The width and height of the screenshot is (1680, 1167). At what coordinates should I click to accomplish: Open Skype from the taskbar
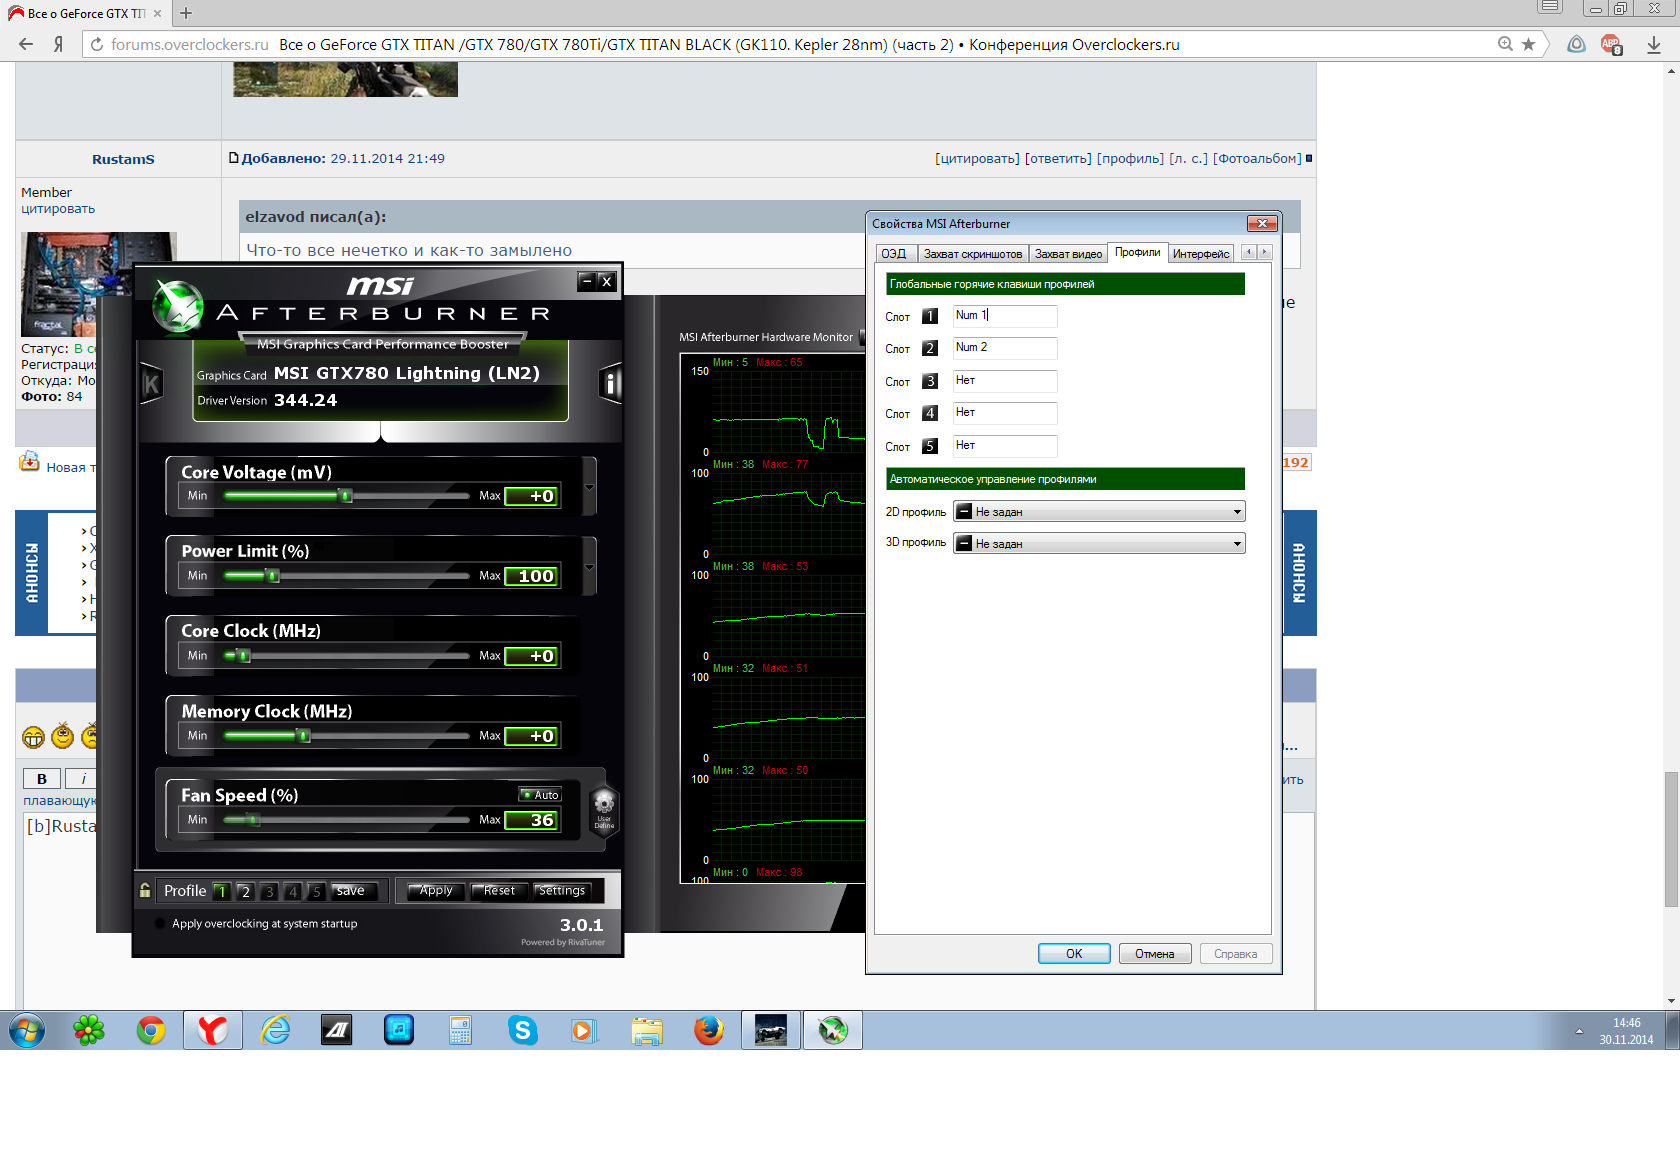pos(523,1030)
